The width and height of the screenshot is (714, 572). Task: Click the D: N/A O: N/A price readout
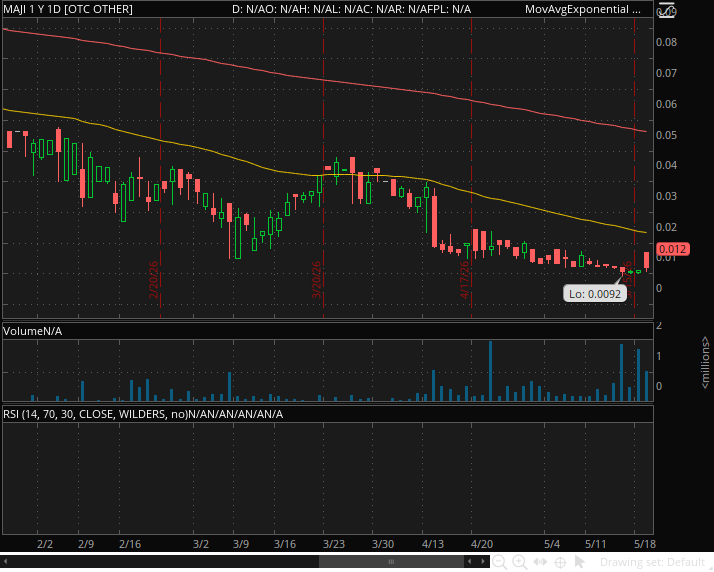click(x=351, y=9)
